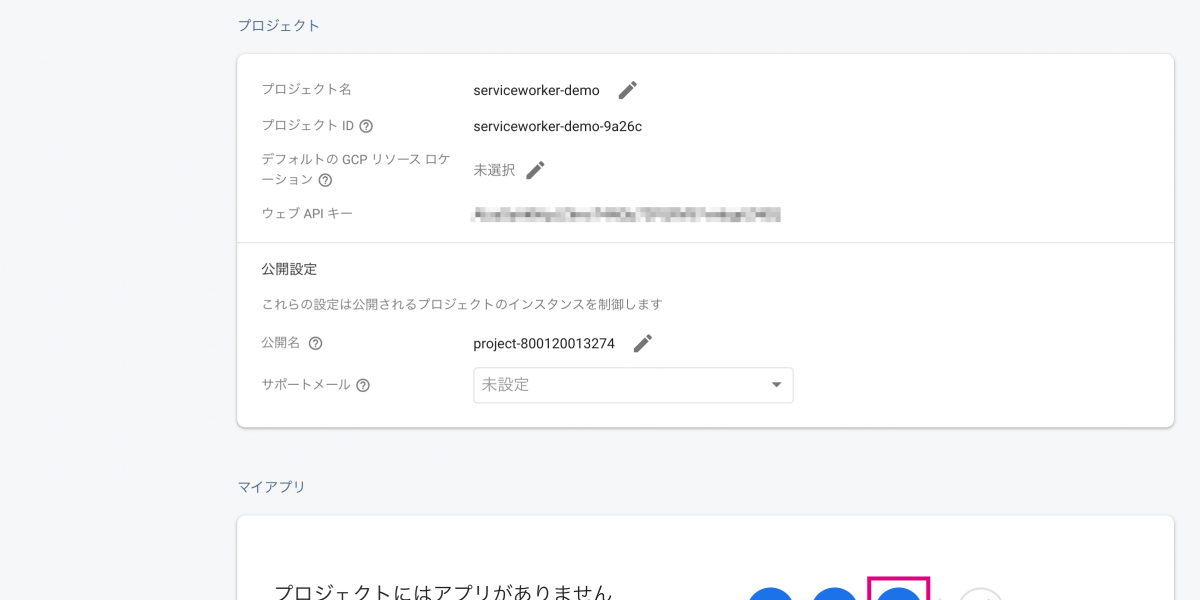Click the マイアプリ section heading
The image size is (1200, 600).
pos(271,487)
